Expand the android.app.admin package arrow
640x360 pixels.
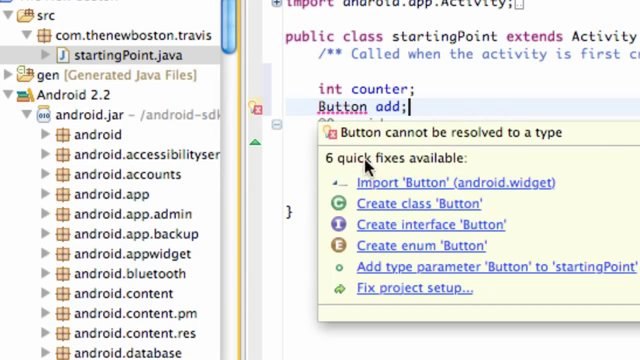[x=45, y=213]
